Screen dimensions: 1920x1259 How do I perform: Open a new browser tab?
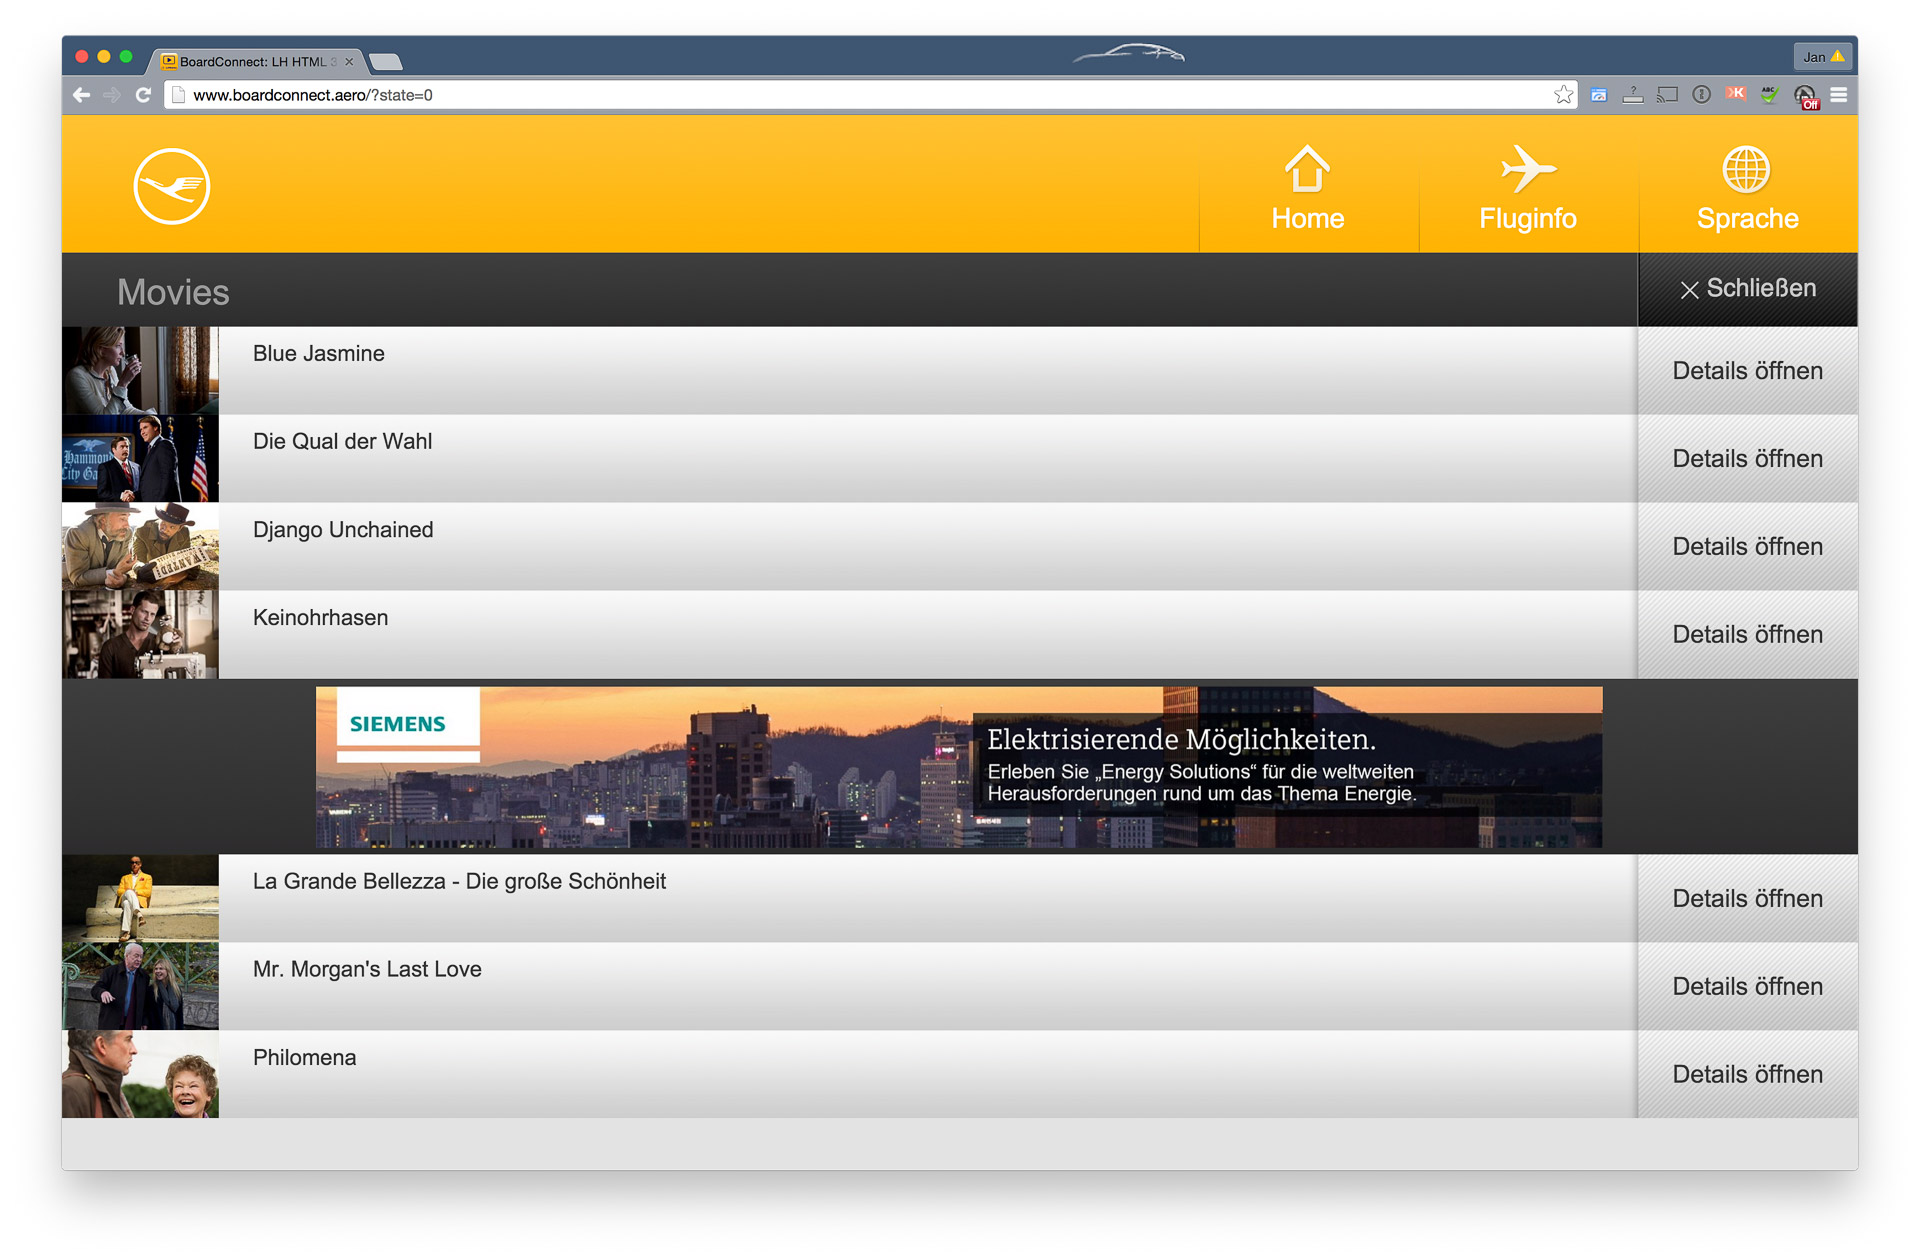[386, 62]
